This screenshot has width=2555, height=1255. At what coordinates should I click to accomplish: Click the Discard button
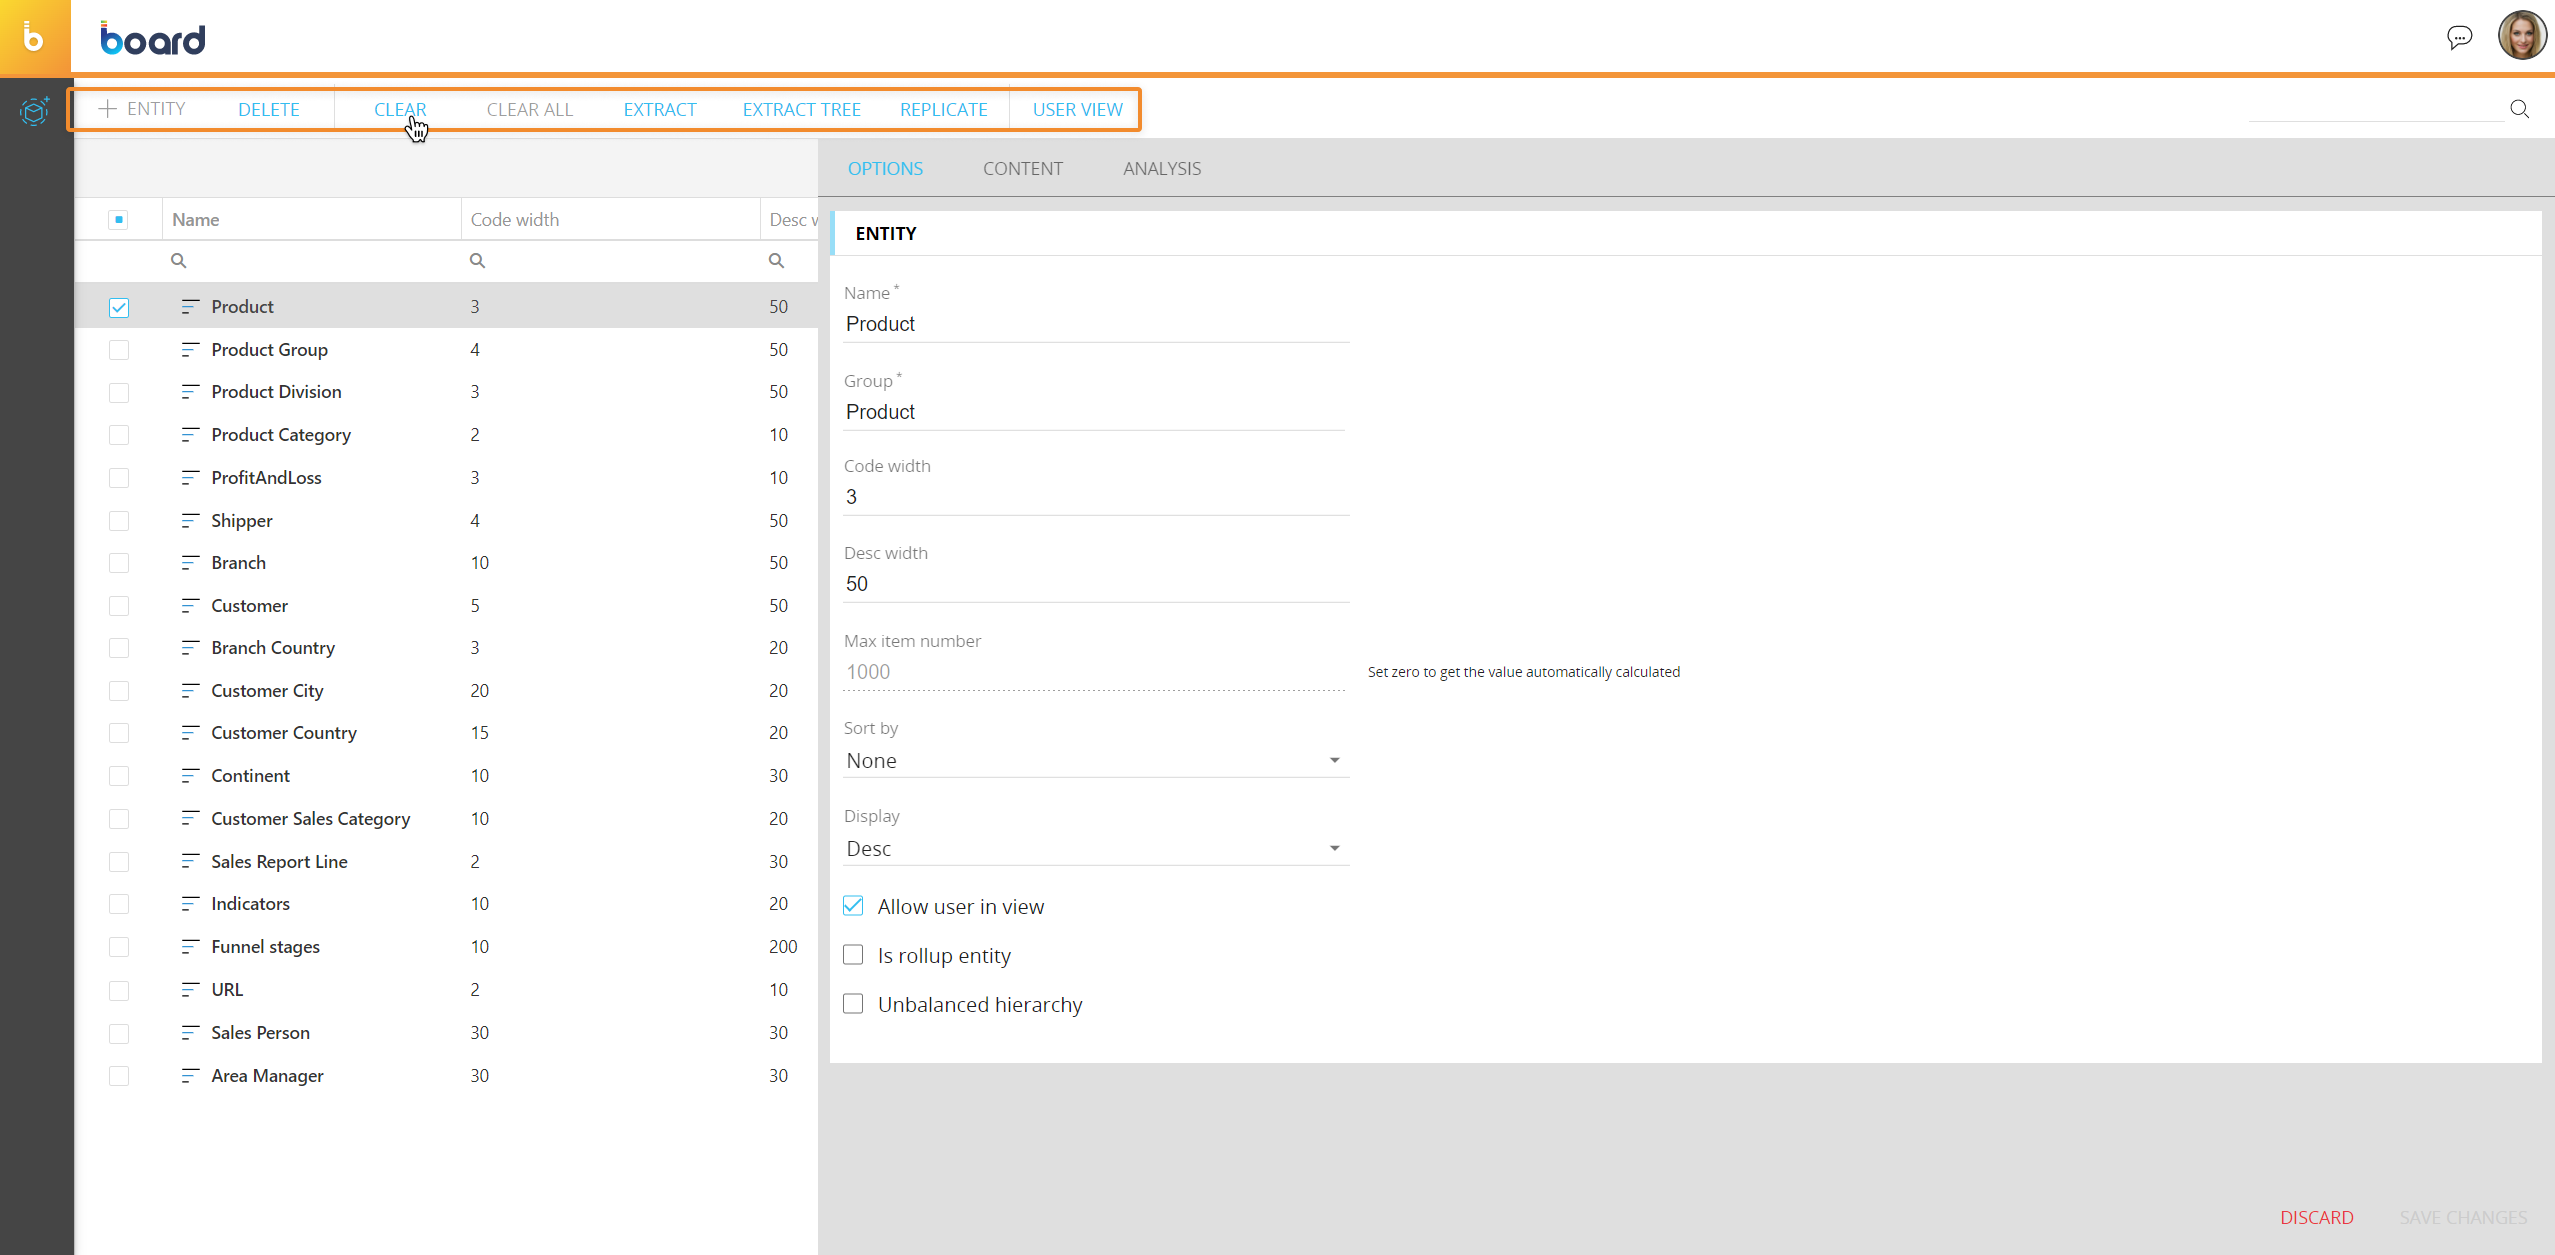click(2316, 1217)
